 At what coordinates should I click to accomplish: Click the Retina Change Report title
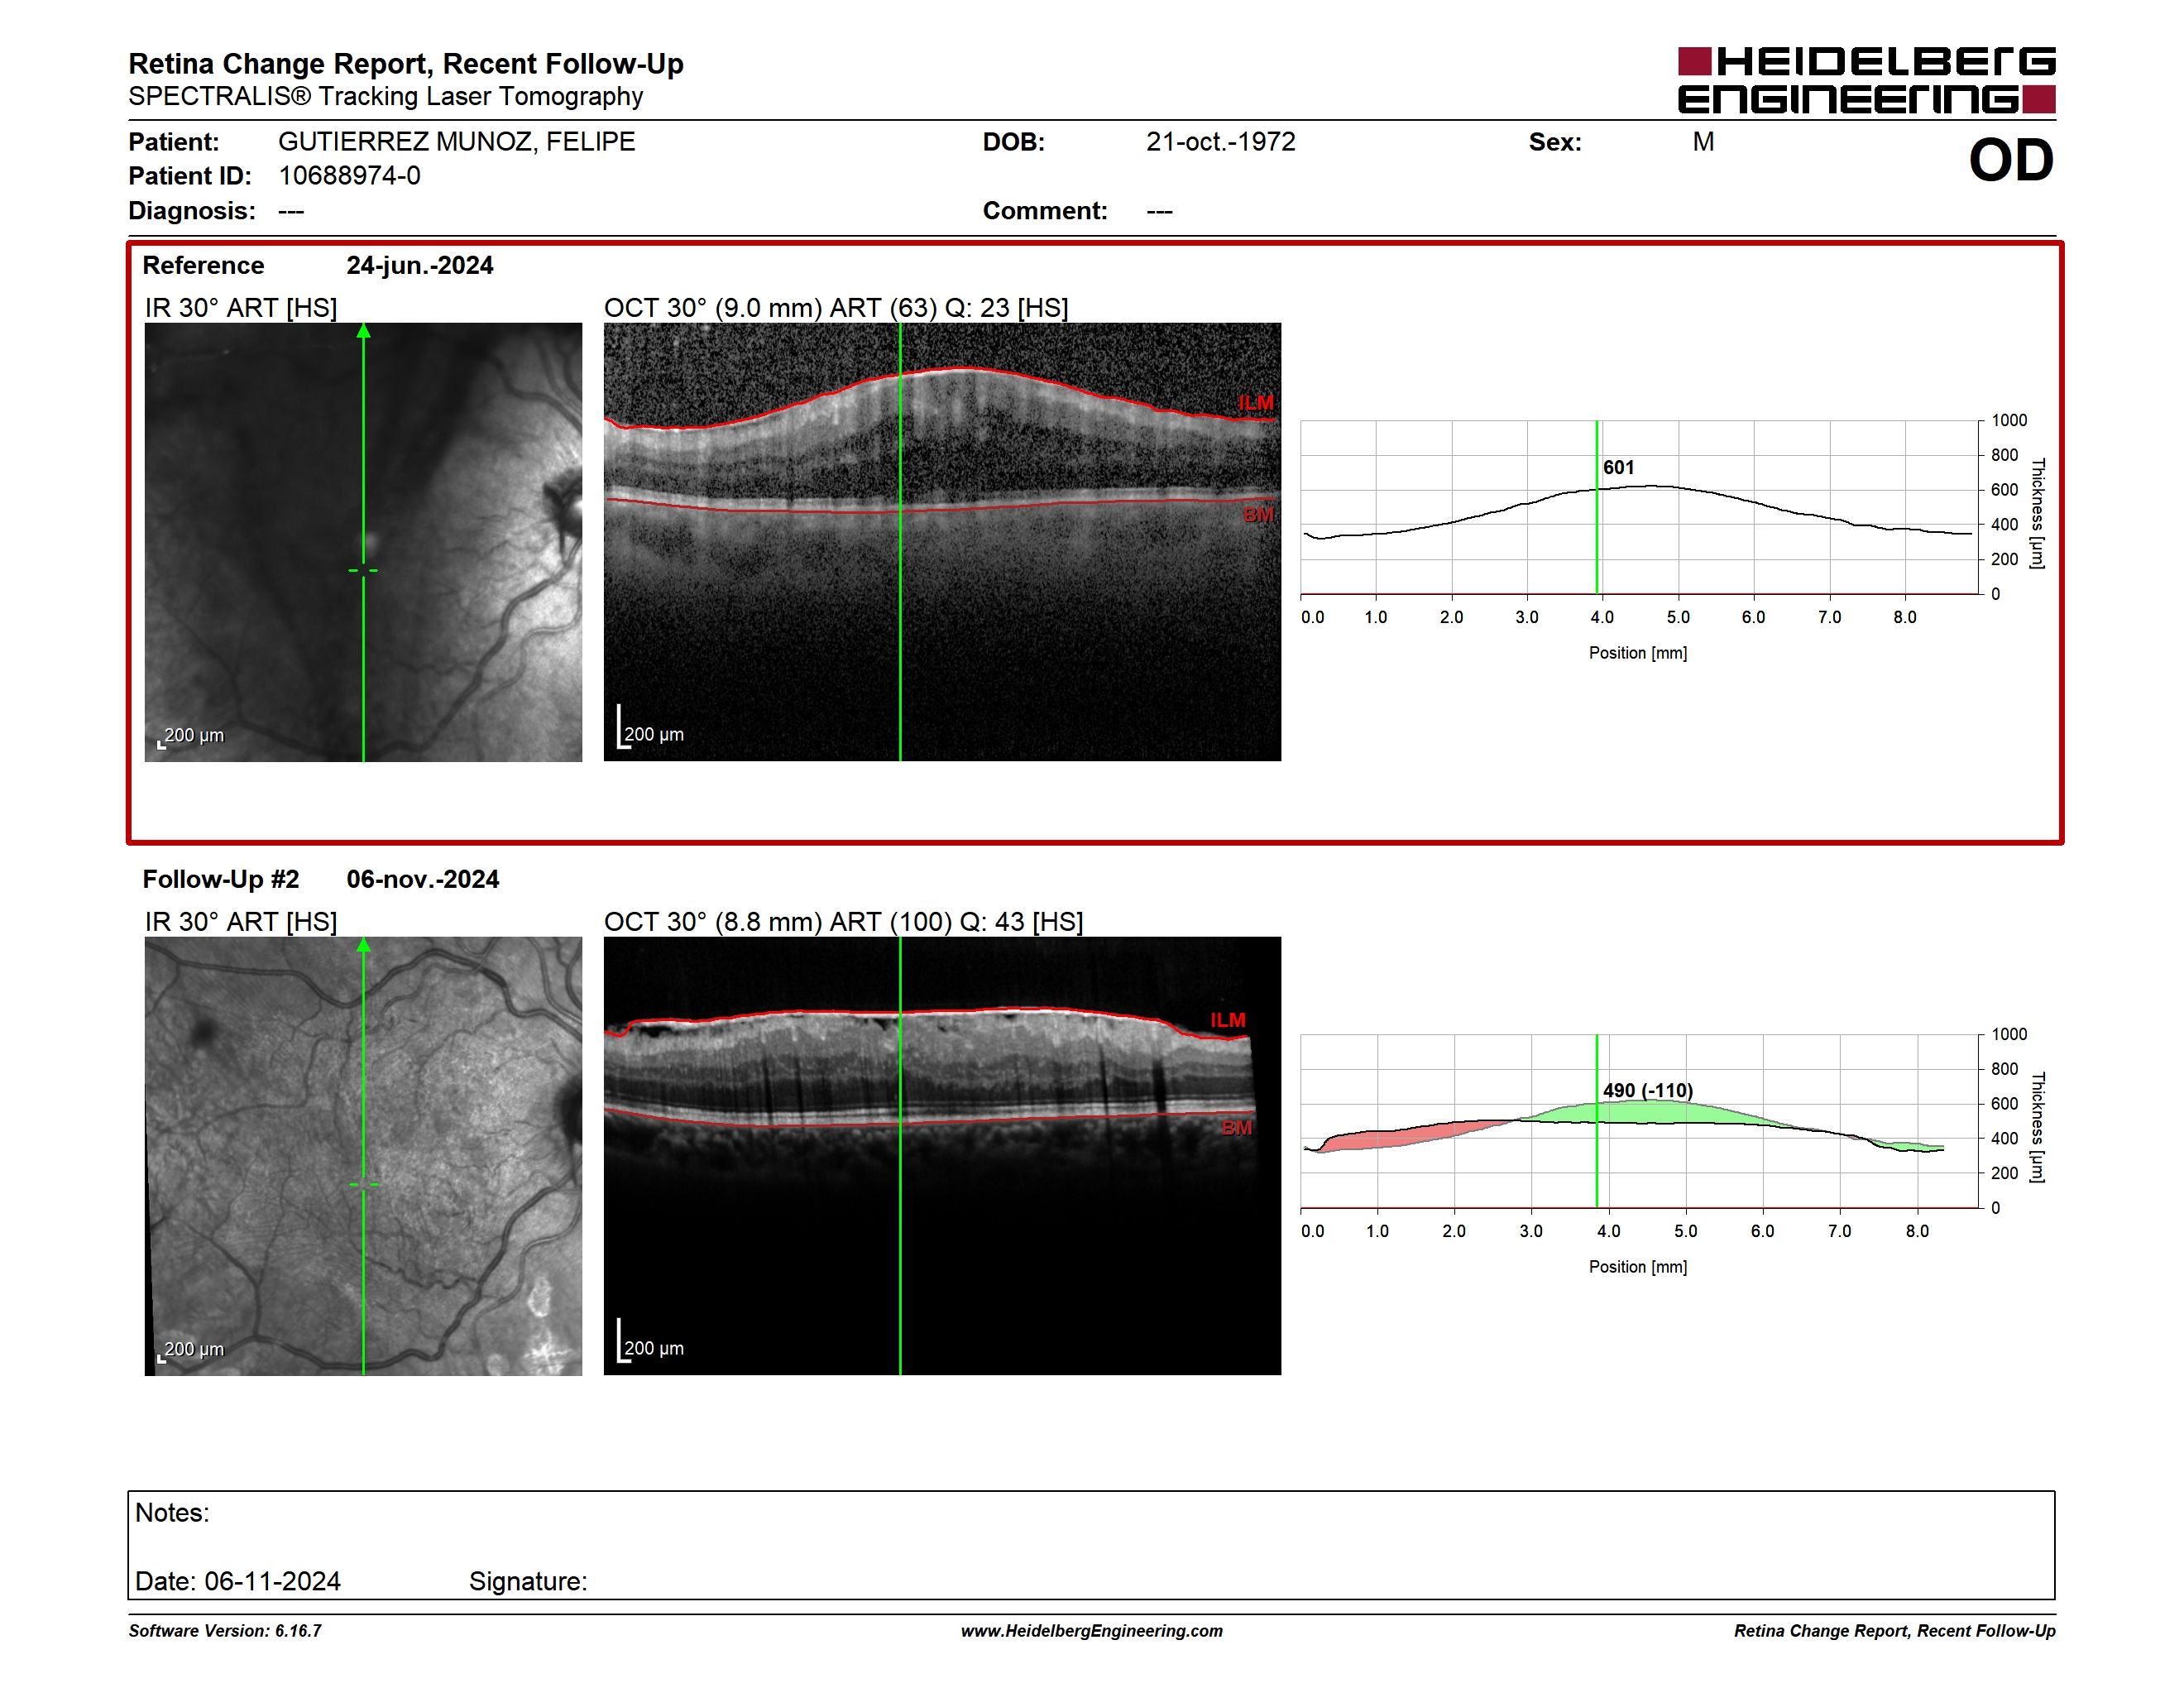[406, 64]
